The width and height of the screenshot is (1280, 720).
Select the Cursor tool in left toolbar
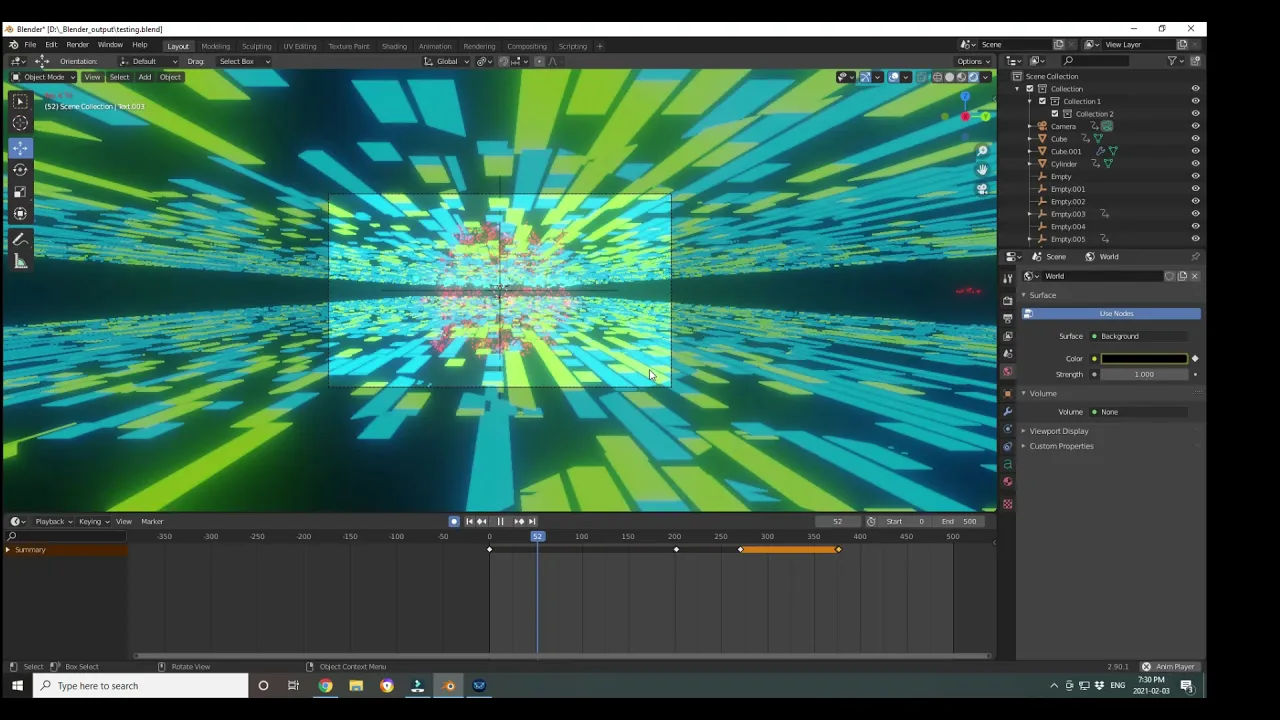(20, 123)
